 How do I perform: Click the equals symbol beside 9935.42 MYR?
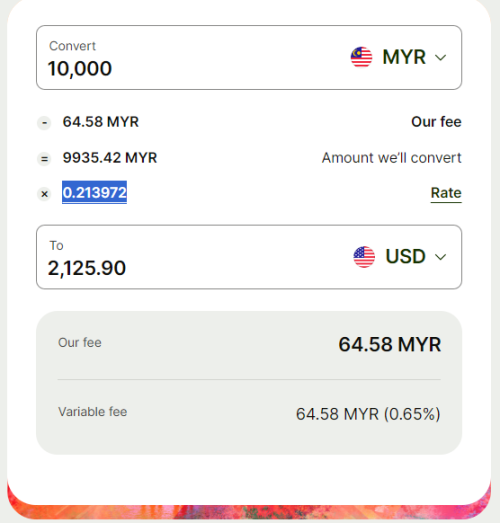44,159
